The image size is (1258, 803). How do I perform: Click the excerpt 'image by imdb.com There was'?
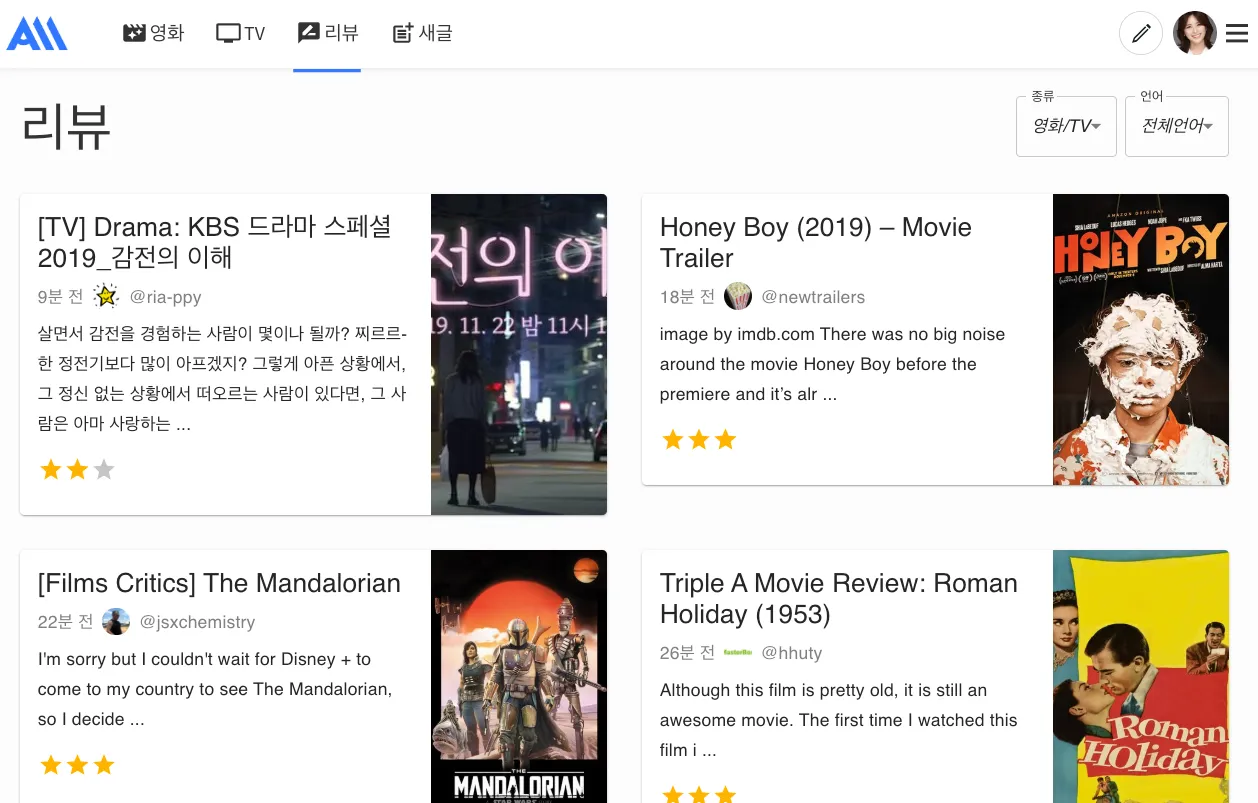[x=832, y=364]
